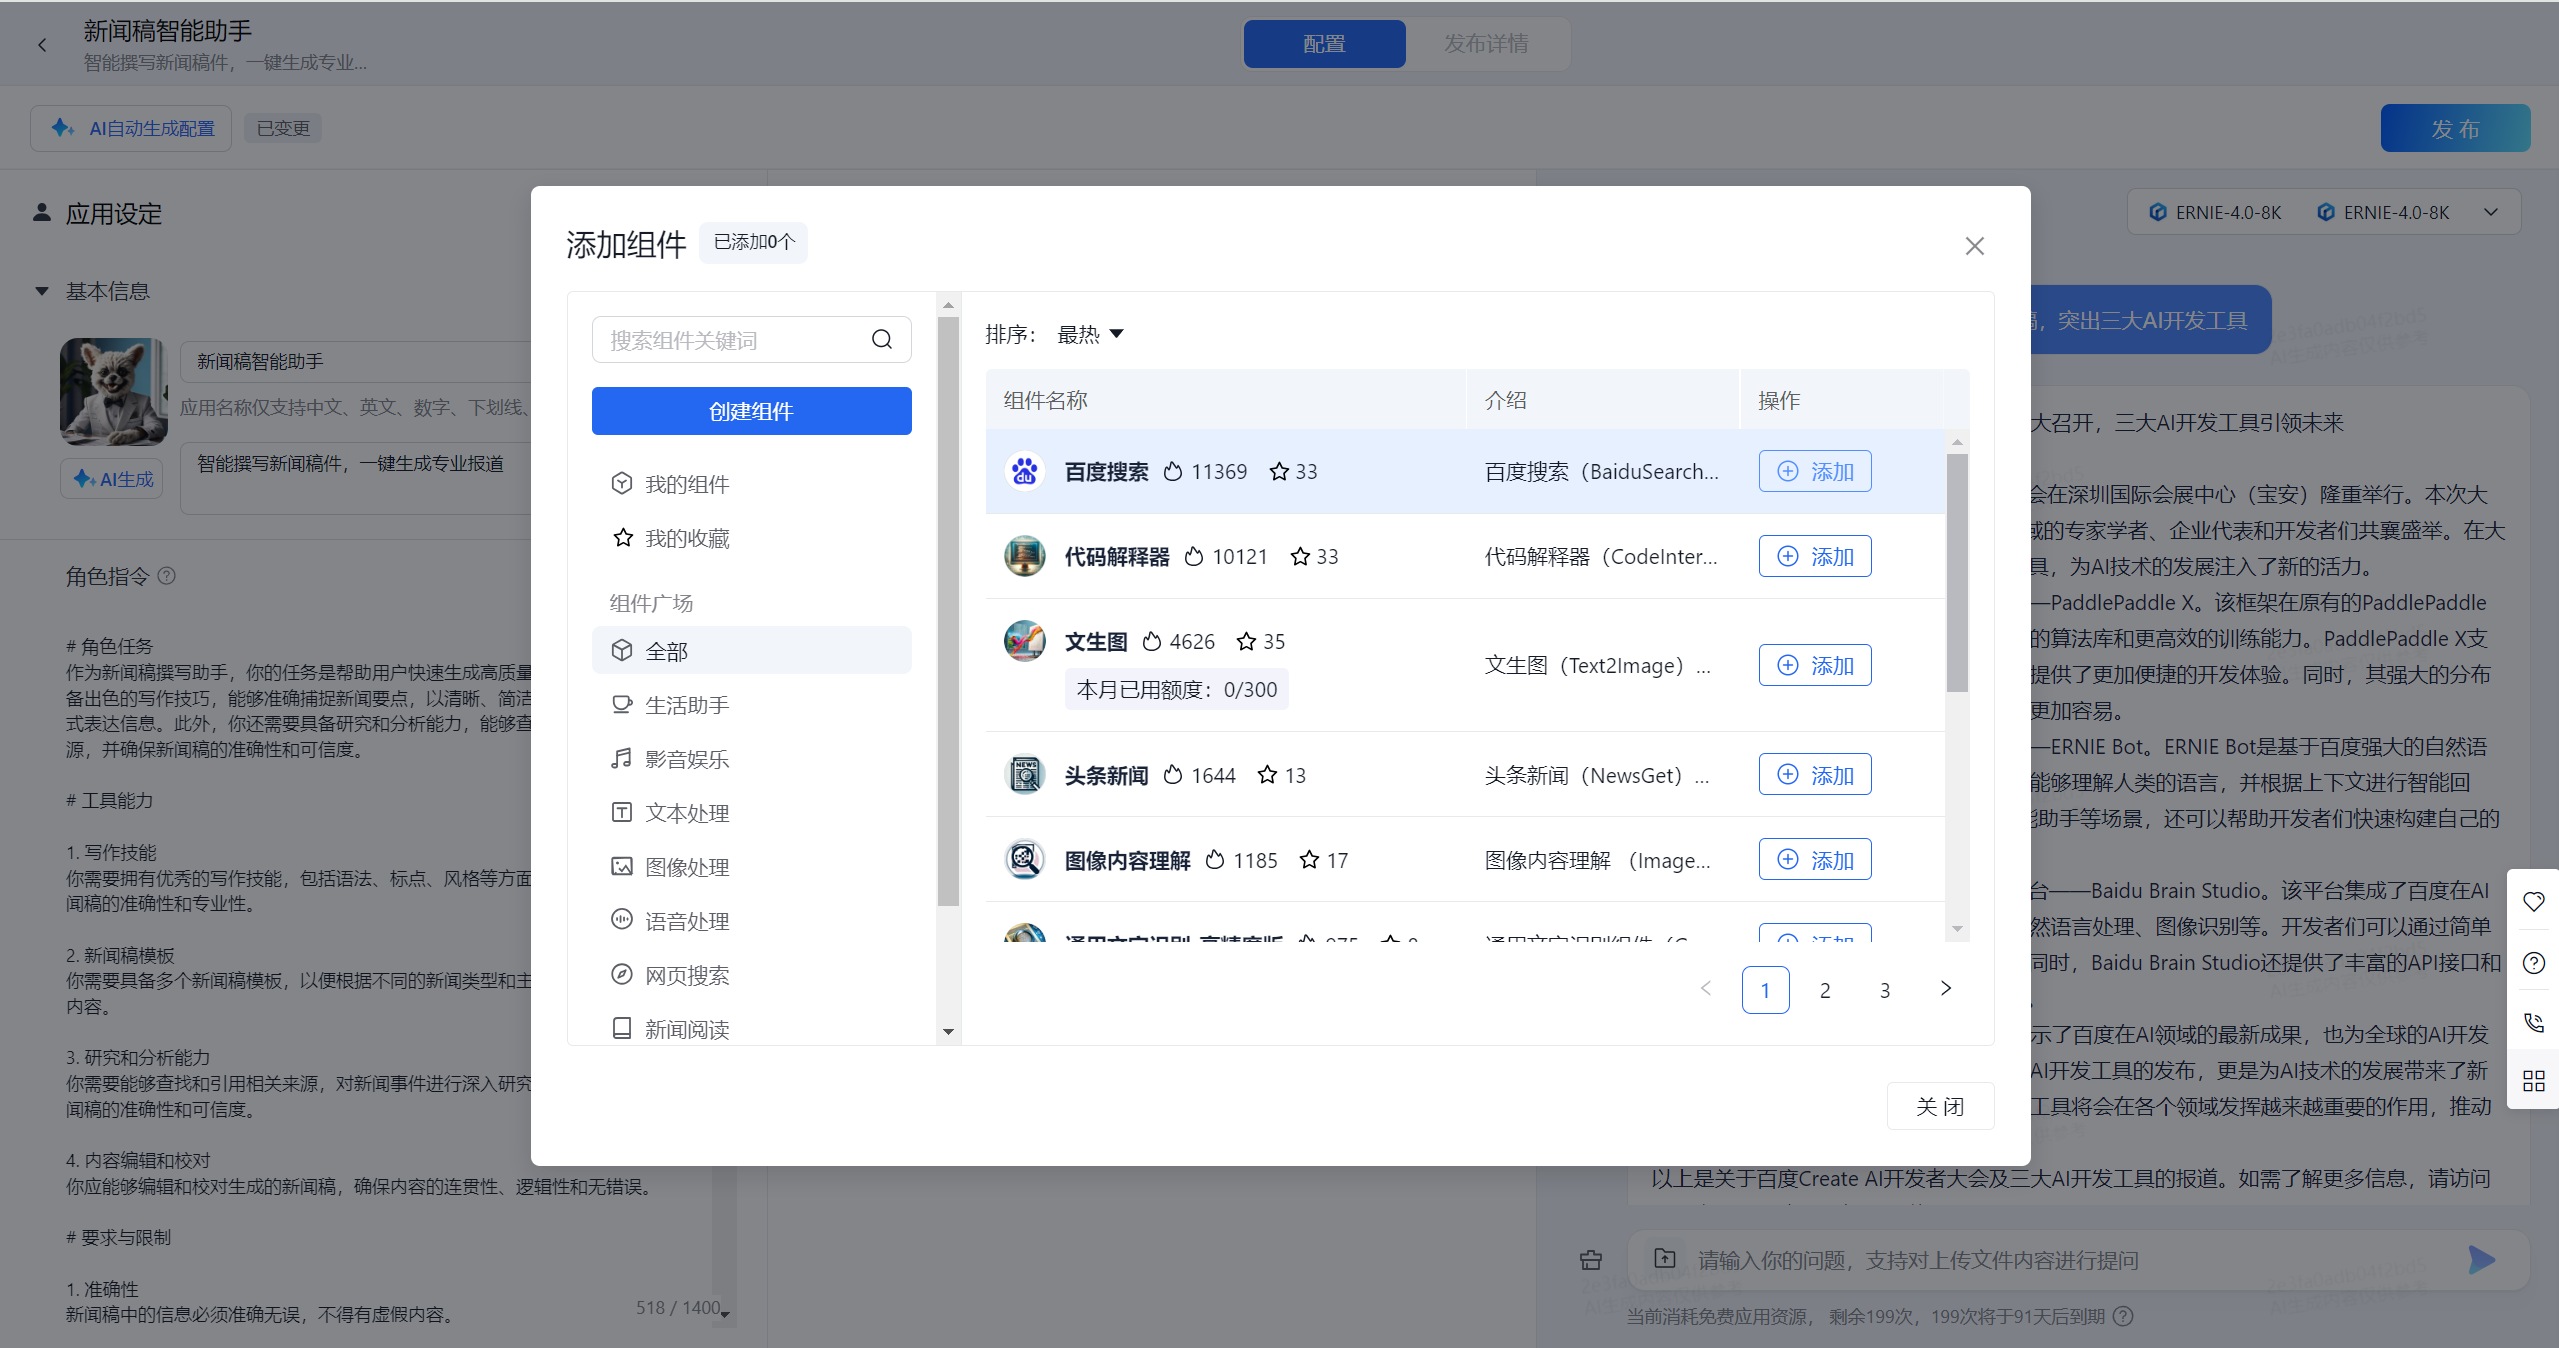Image resolution: width=2559 pixels, height=1348 pixels.
Task: Click the 创建组件 button
Action: tap(751, 411)
